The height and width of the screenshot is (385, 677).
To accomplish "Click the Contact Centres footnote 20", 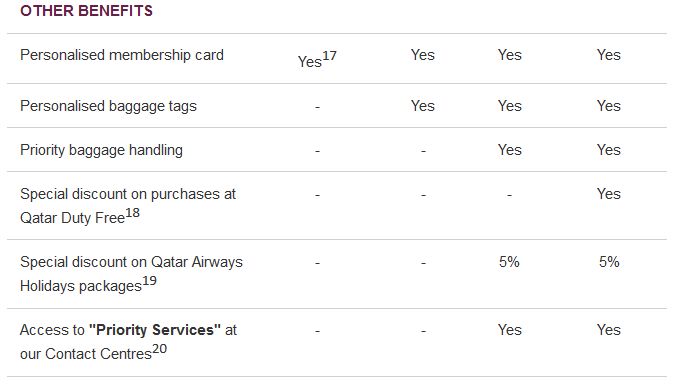I will coord(159,349).
